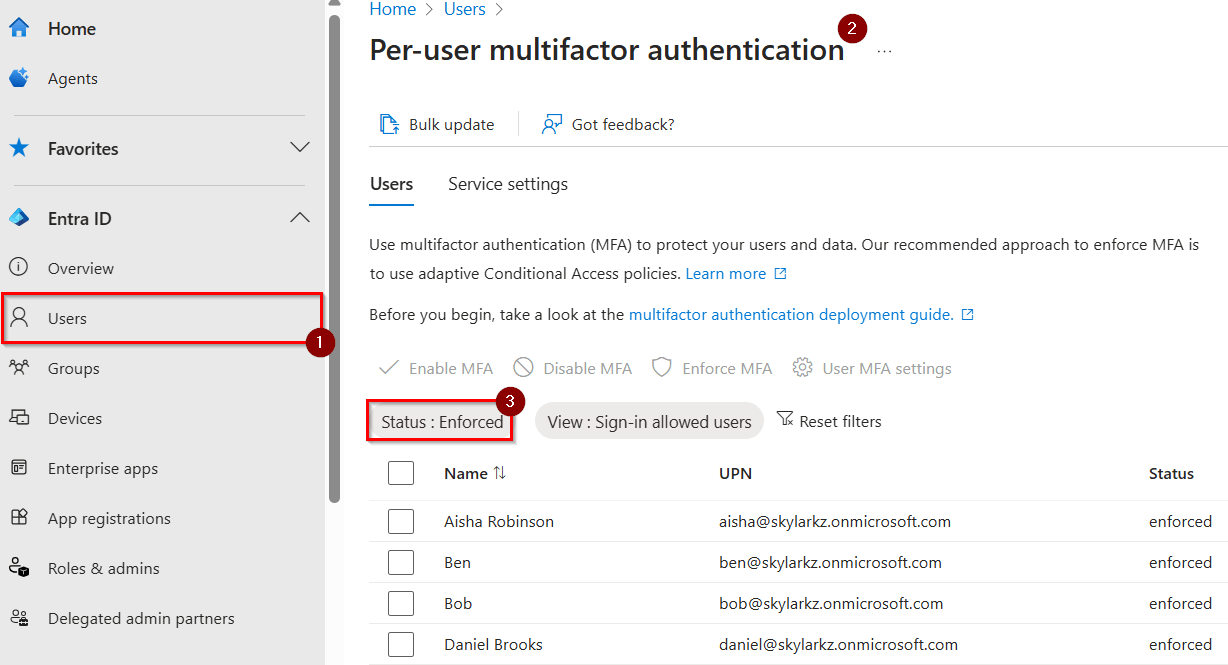Open the multifactor authentication deployment guide link

[x=792, y=313]
